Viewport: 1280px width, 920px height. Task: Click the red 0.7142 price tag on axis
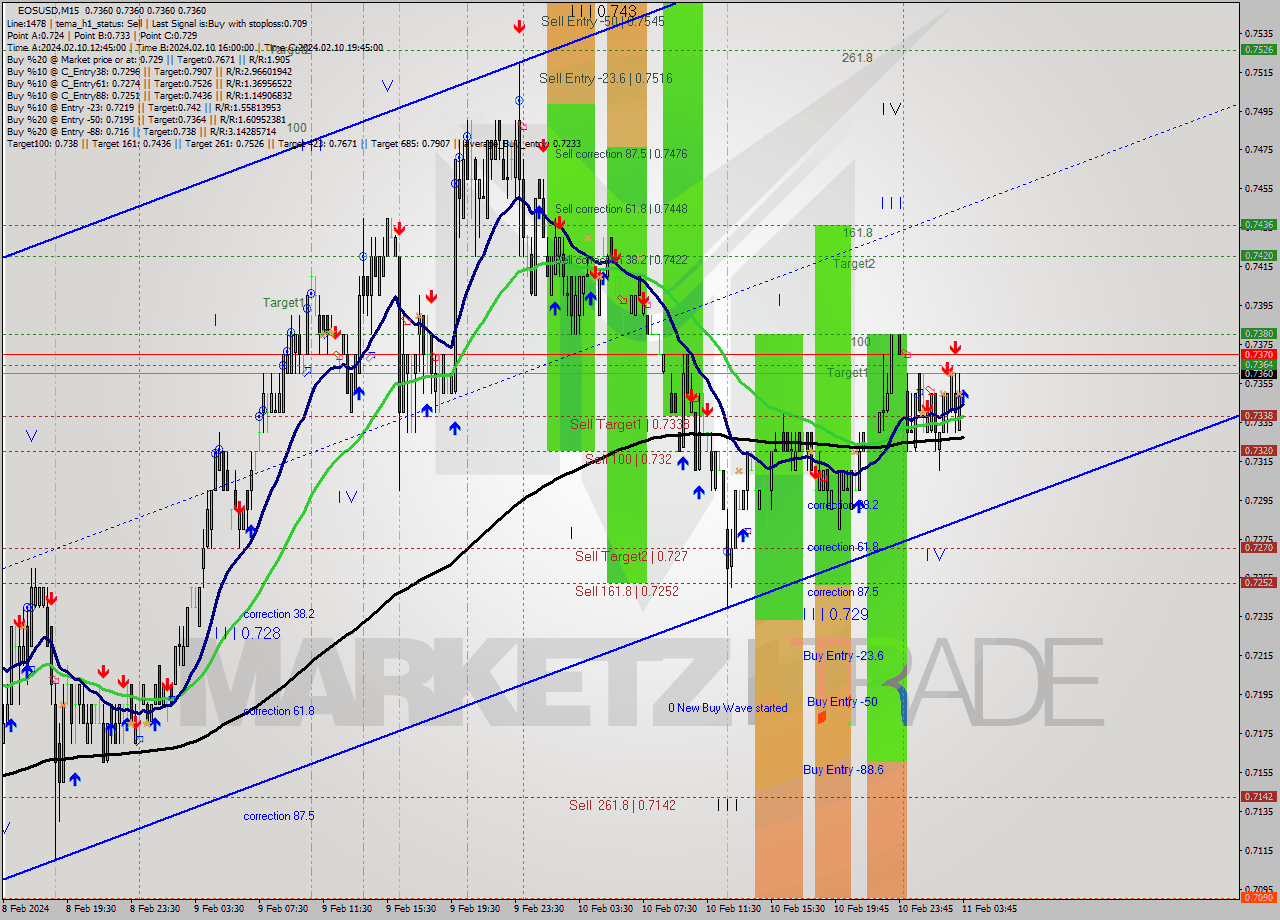pos(1258,797)
